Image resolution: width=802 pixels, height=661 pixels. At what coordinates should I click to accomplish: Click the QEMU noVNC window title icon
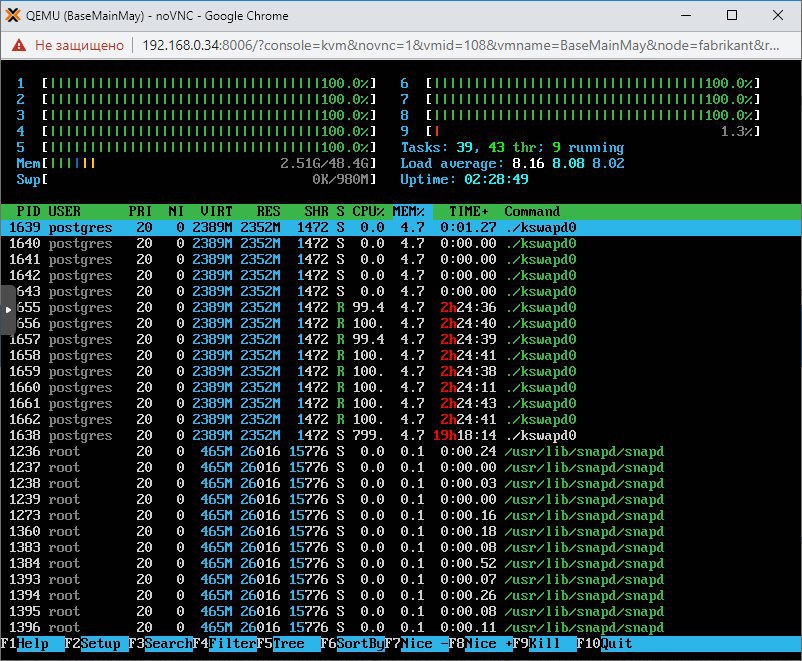point(13,15)
